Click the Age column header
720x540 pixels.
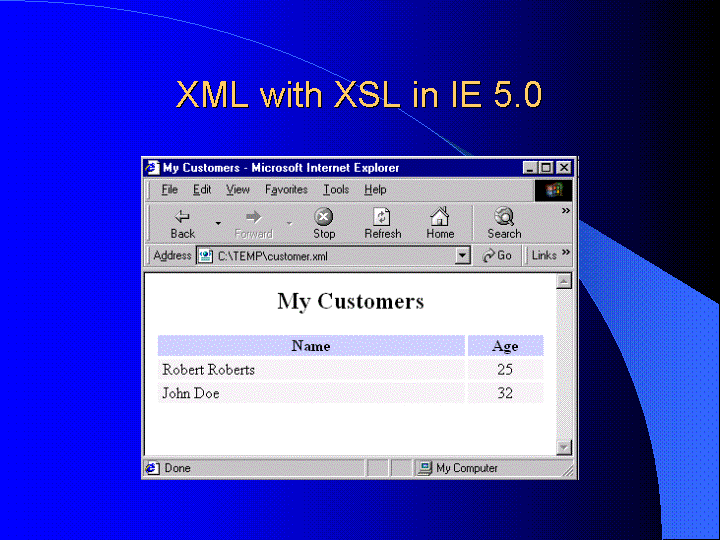pos(505,346)
